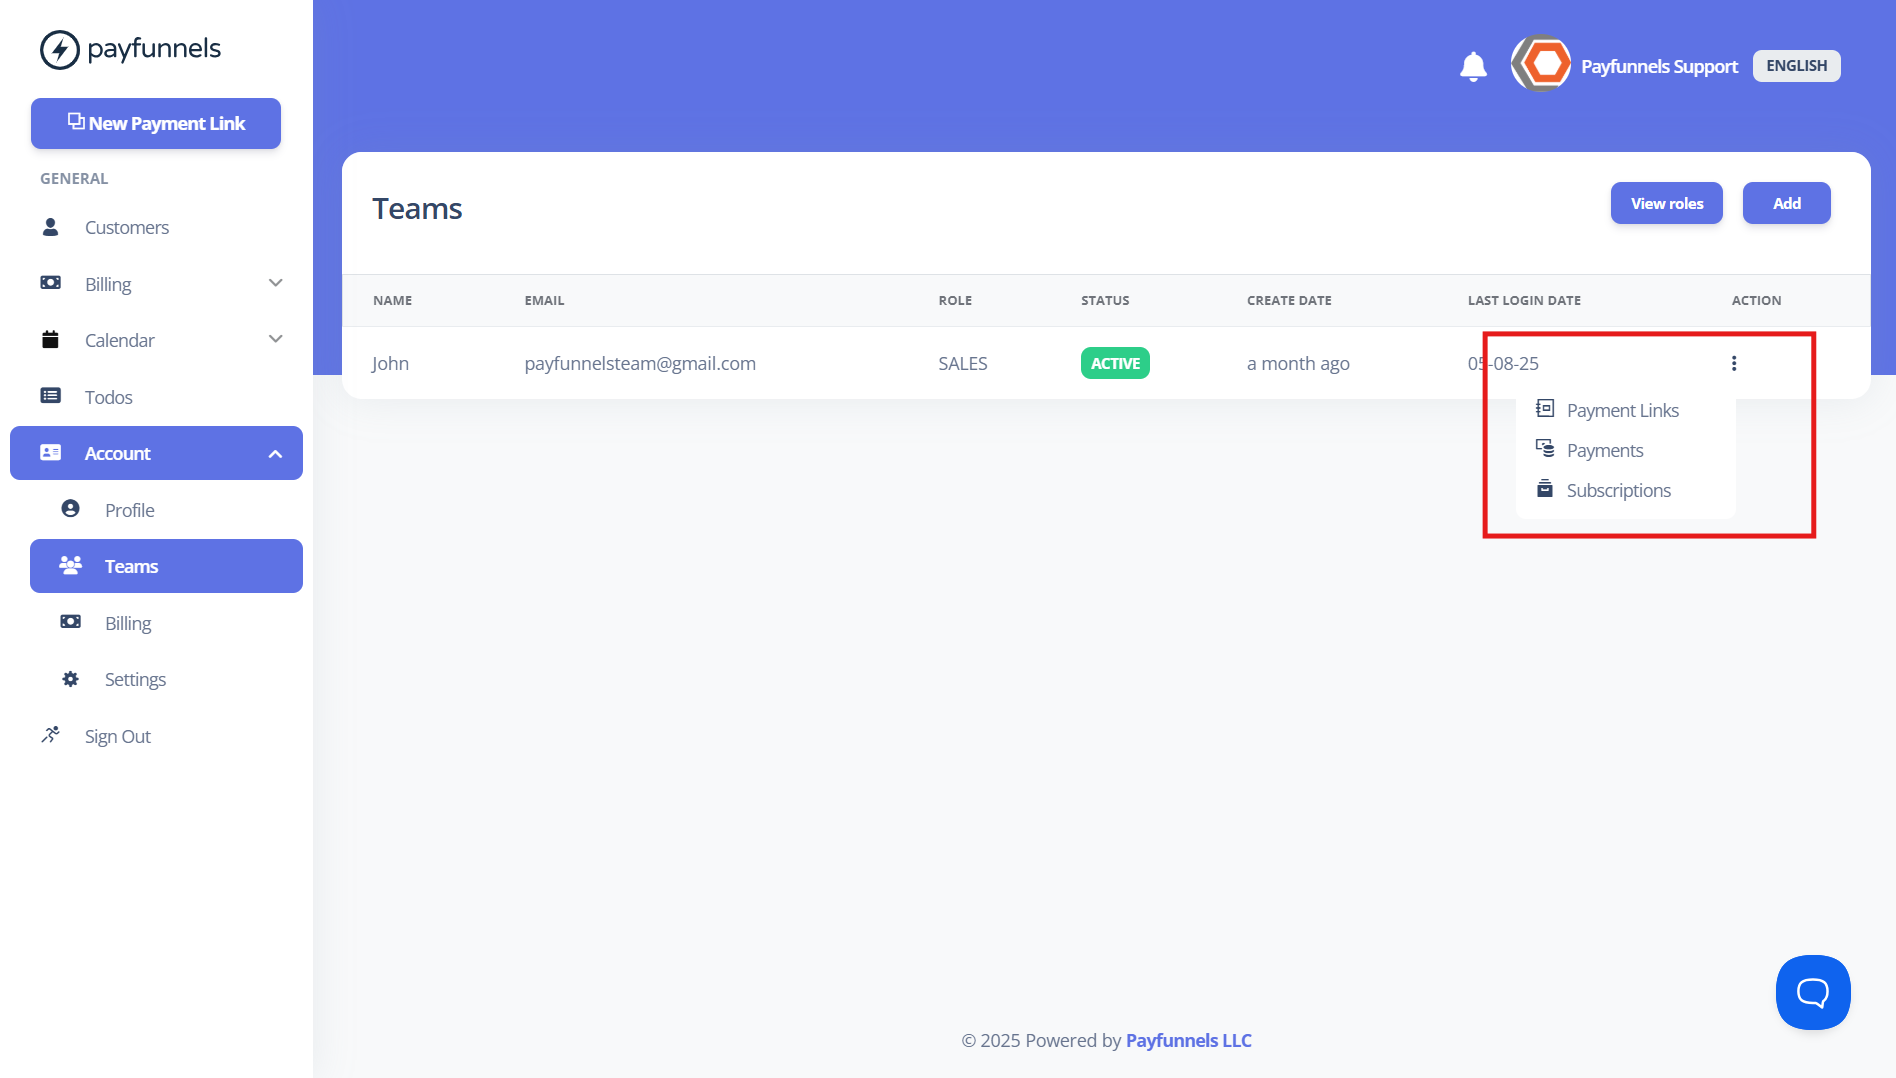Click the Billing money icon under General
The image size is (1896, 1078).
(x=50, y=283)
